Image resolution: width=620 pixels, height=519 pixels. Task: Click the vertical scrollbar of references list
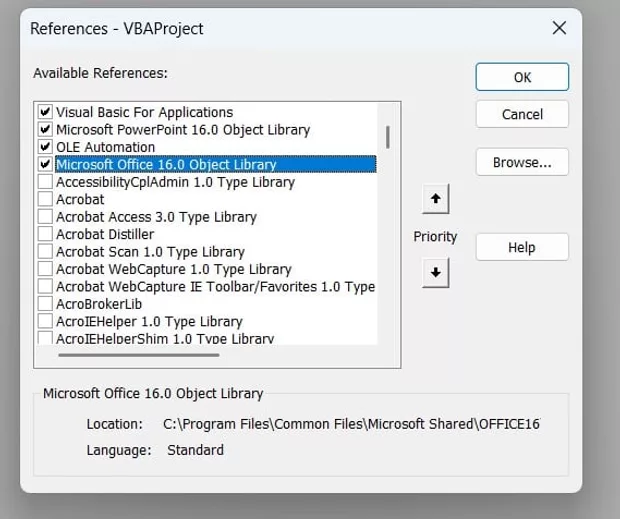click(x=387, y=137)
